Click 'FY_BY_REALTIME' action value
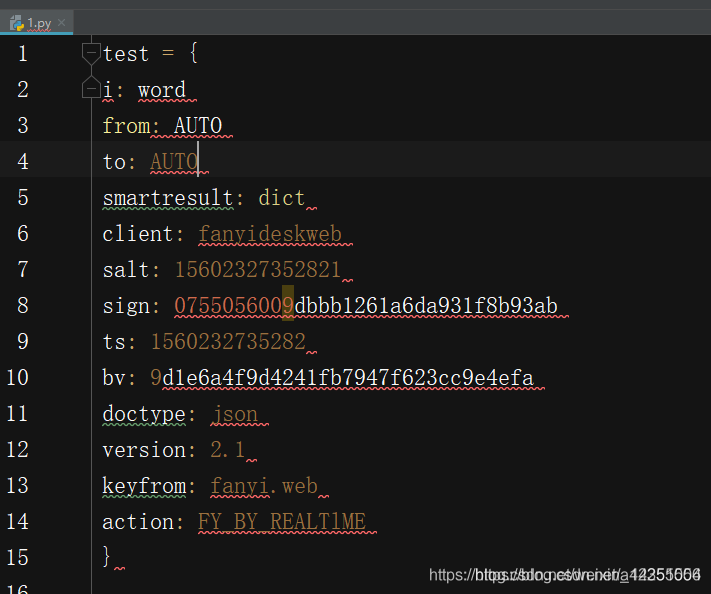This screenshot has width=711, height=594. [282, 522]
